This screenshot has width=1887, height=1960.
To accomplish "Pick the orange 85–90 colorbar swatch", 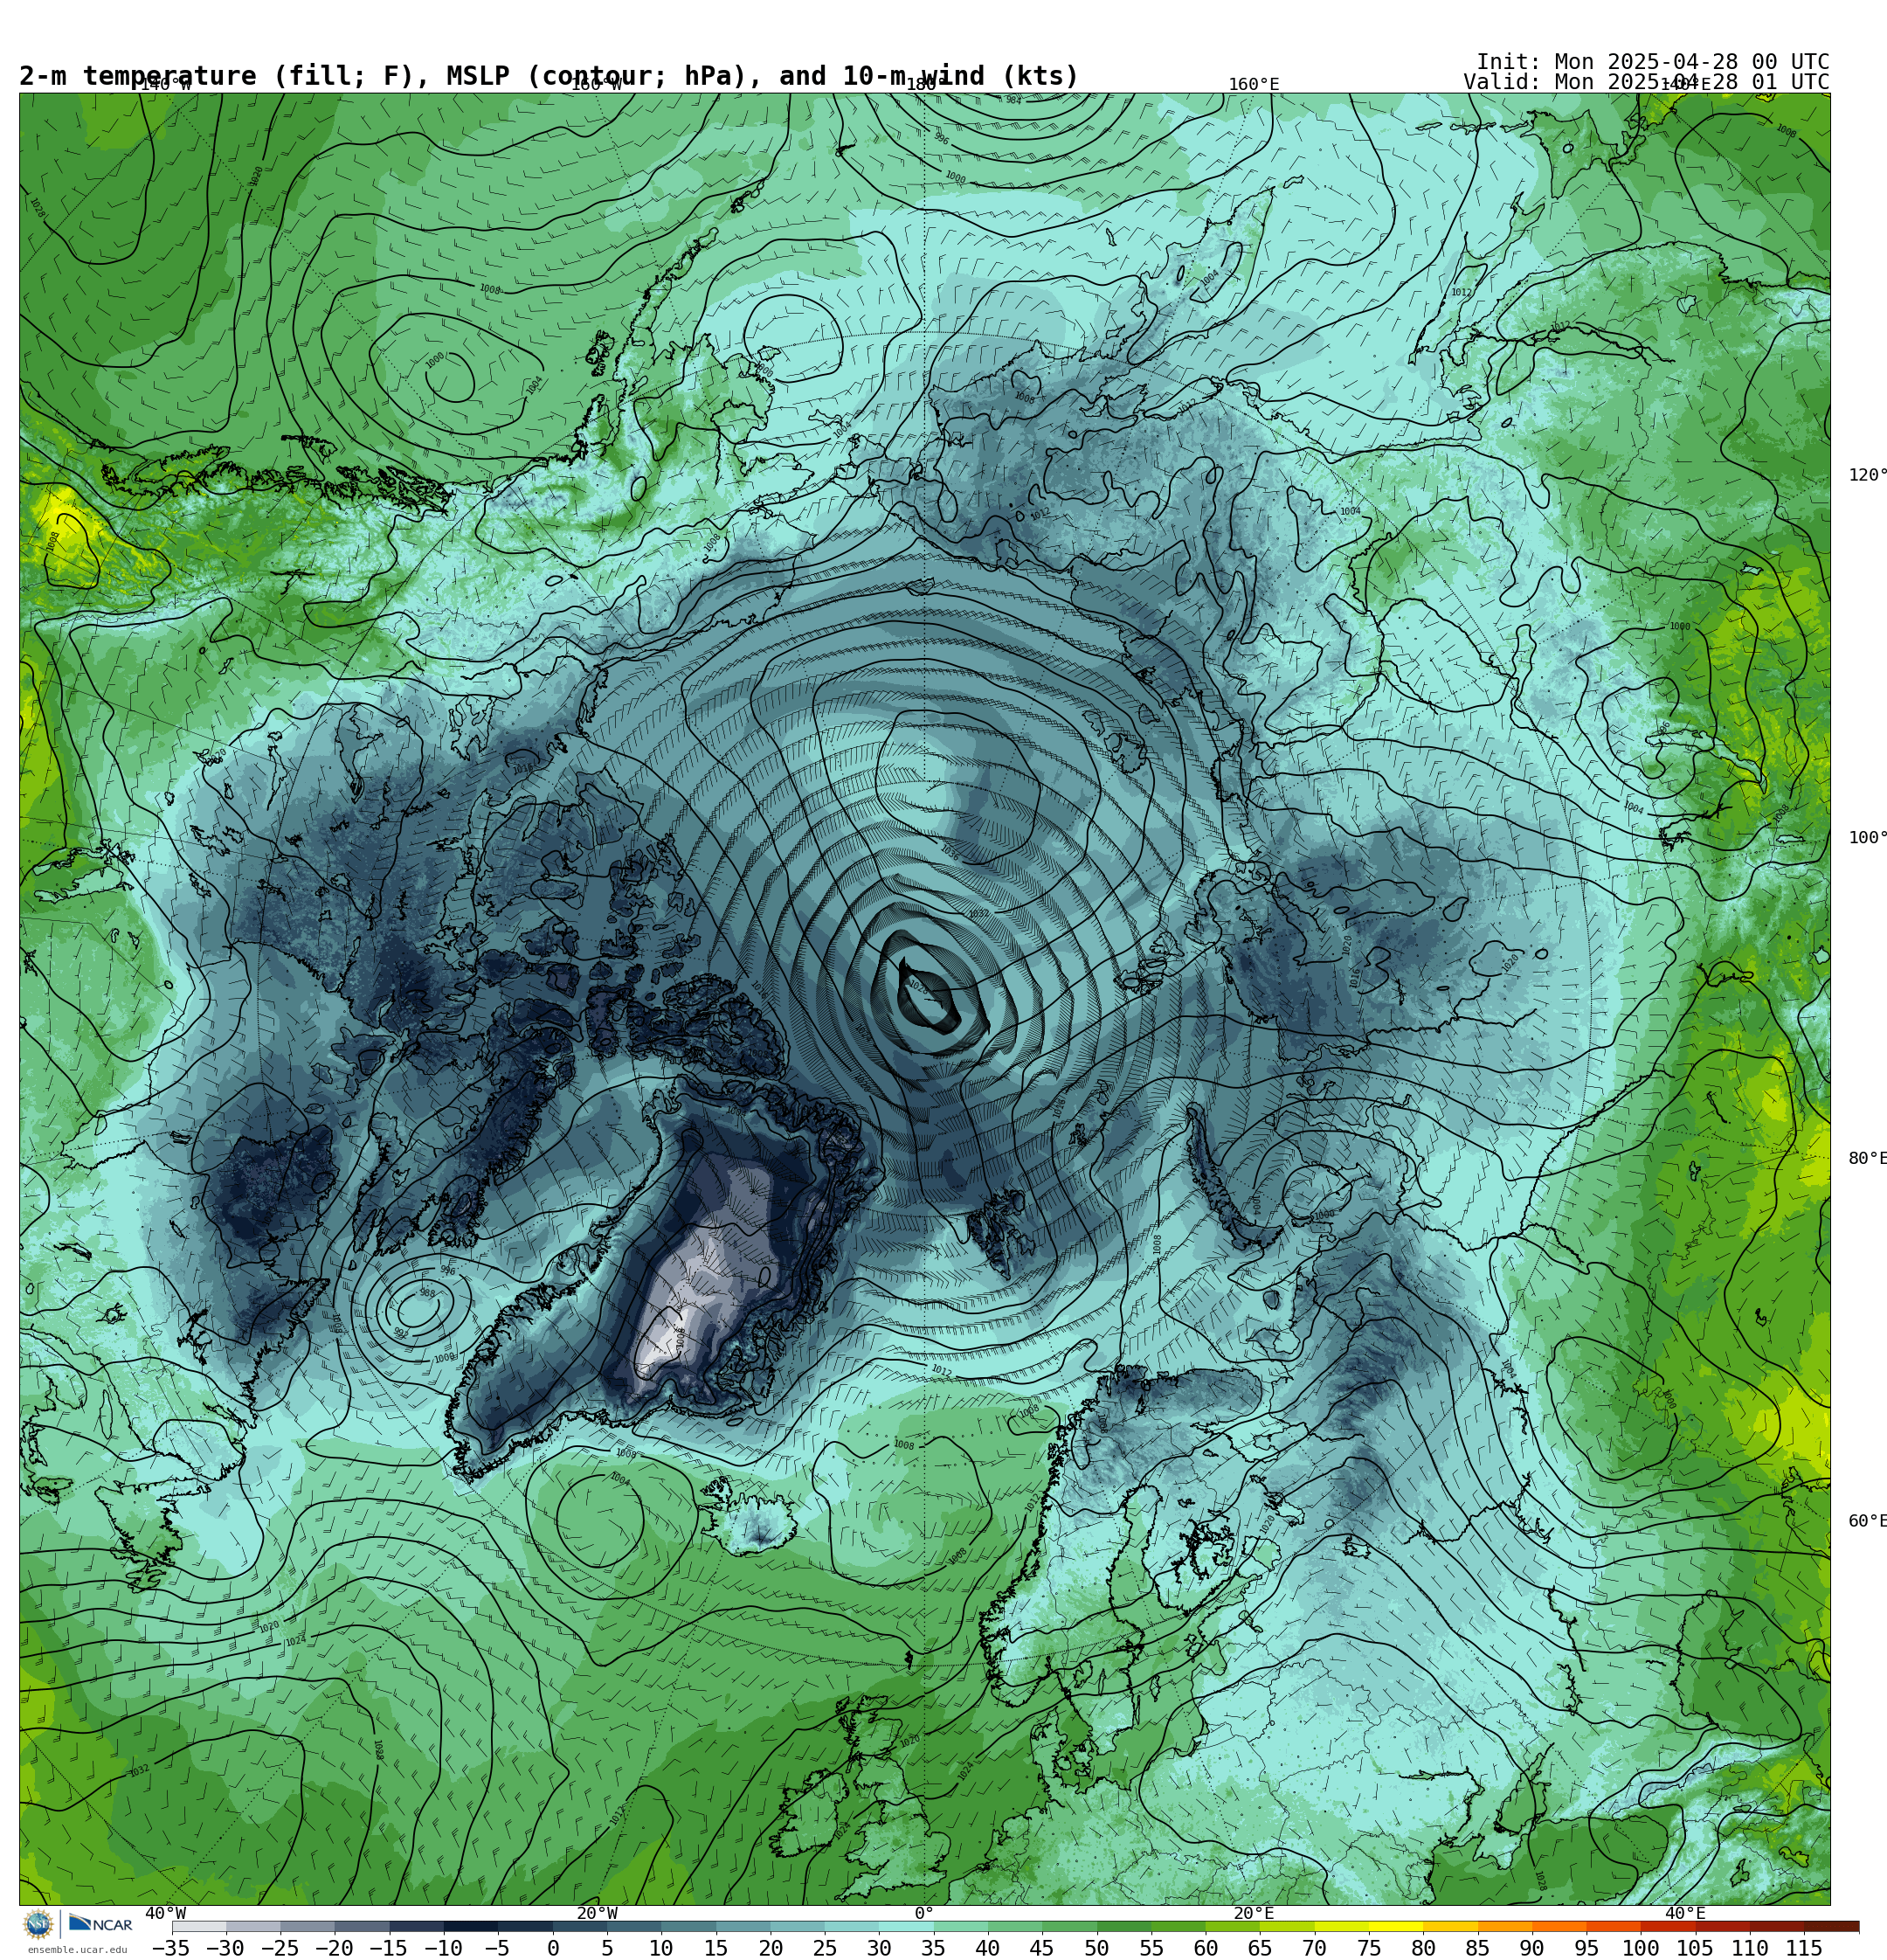I will pos(1505,1926).
